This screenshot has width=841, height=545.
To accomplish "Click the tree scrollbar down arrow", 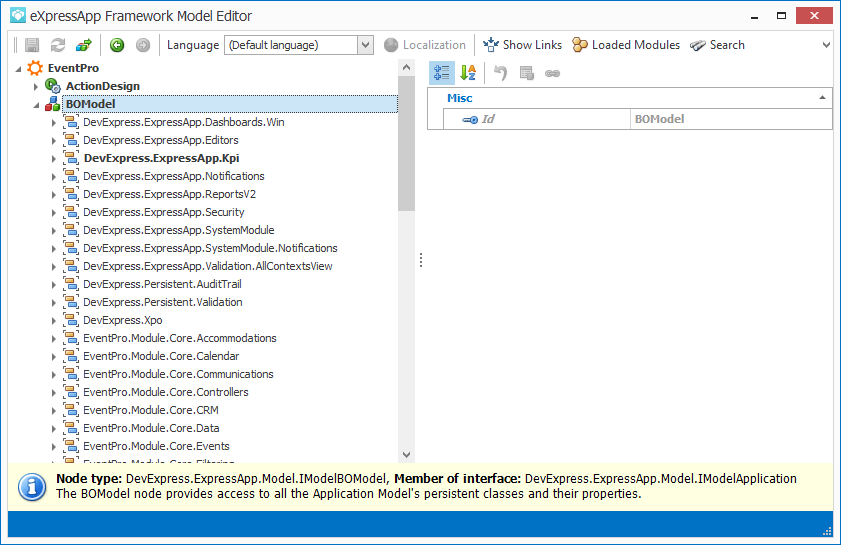I will (x=406, y=455).
